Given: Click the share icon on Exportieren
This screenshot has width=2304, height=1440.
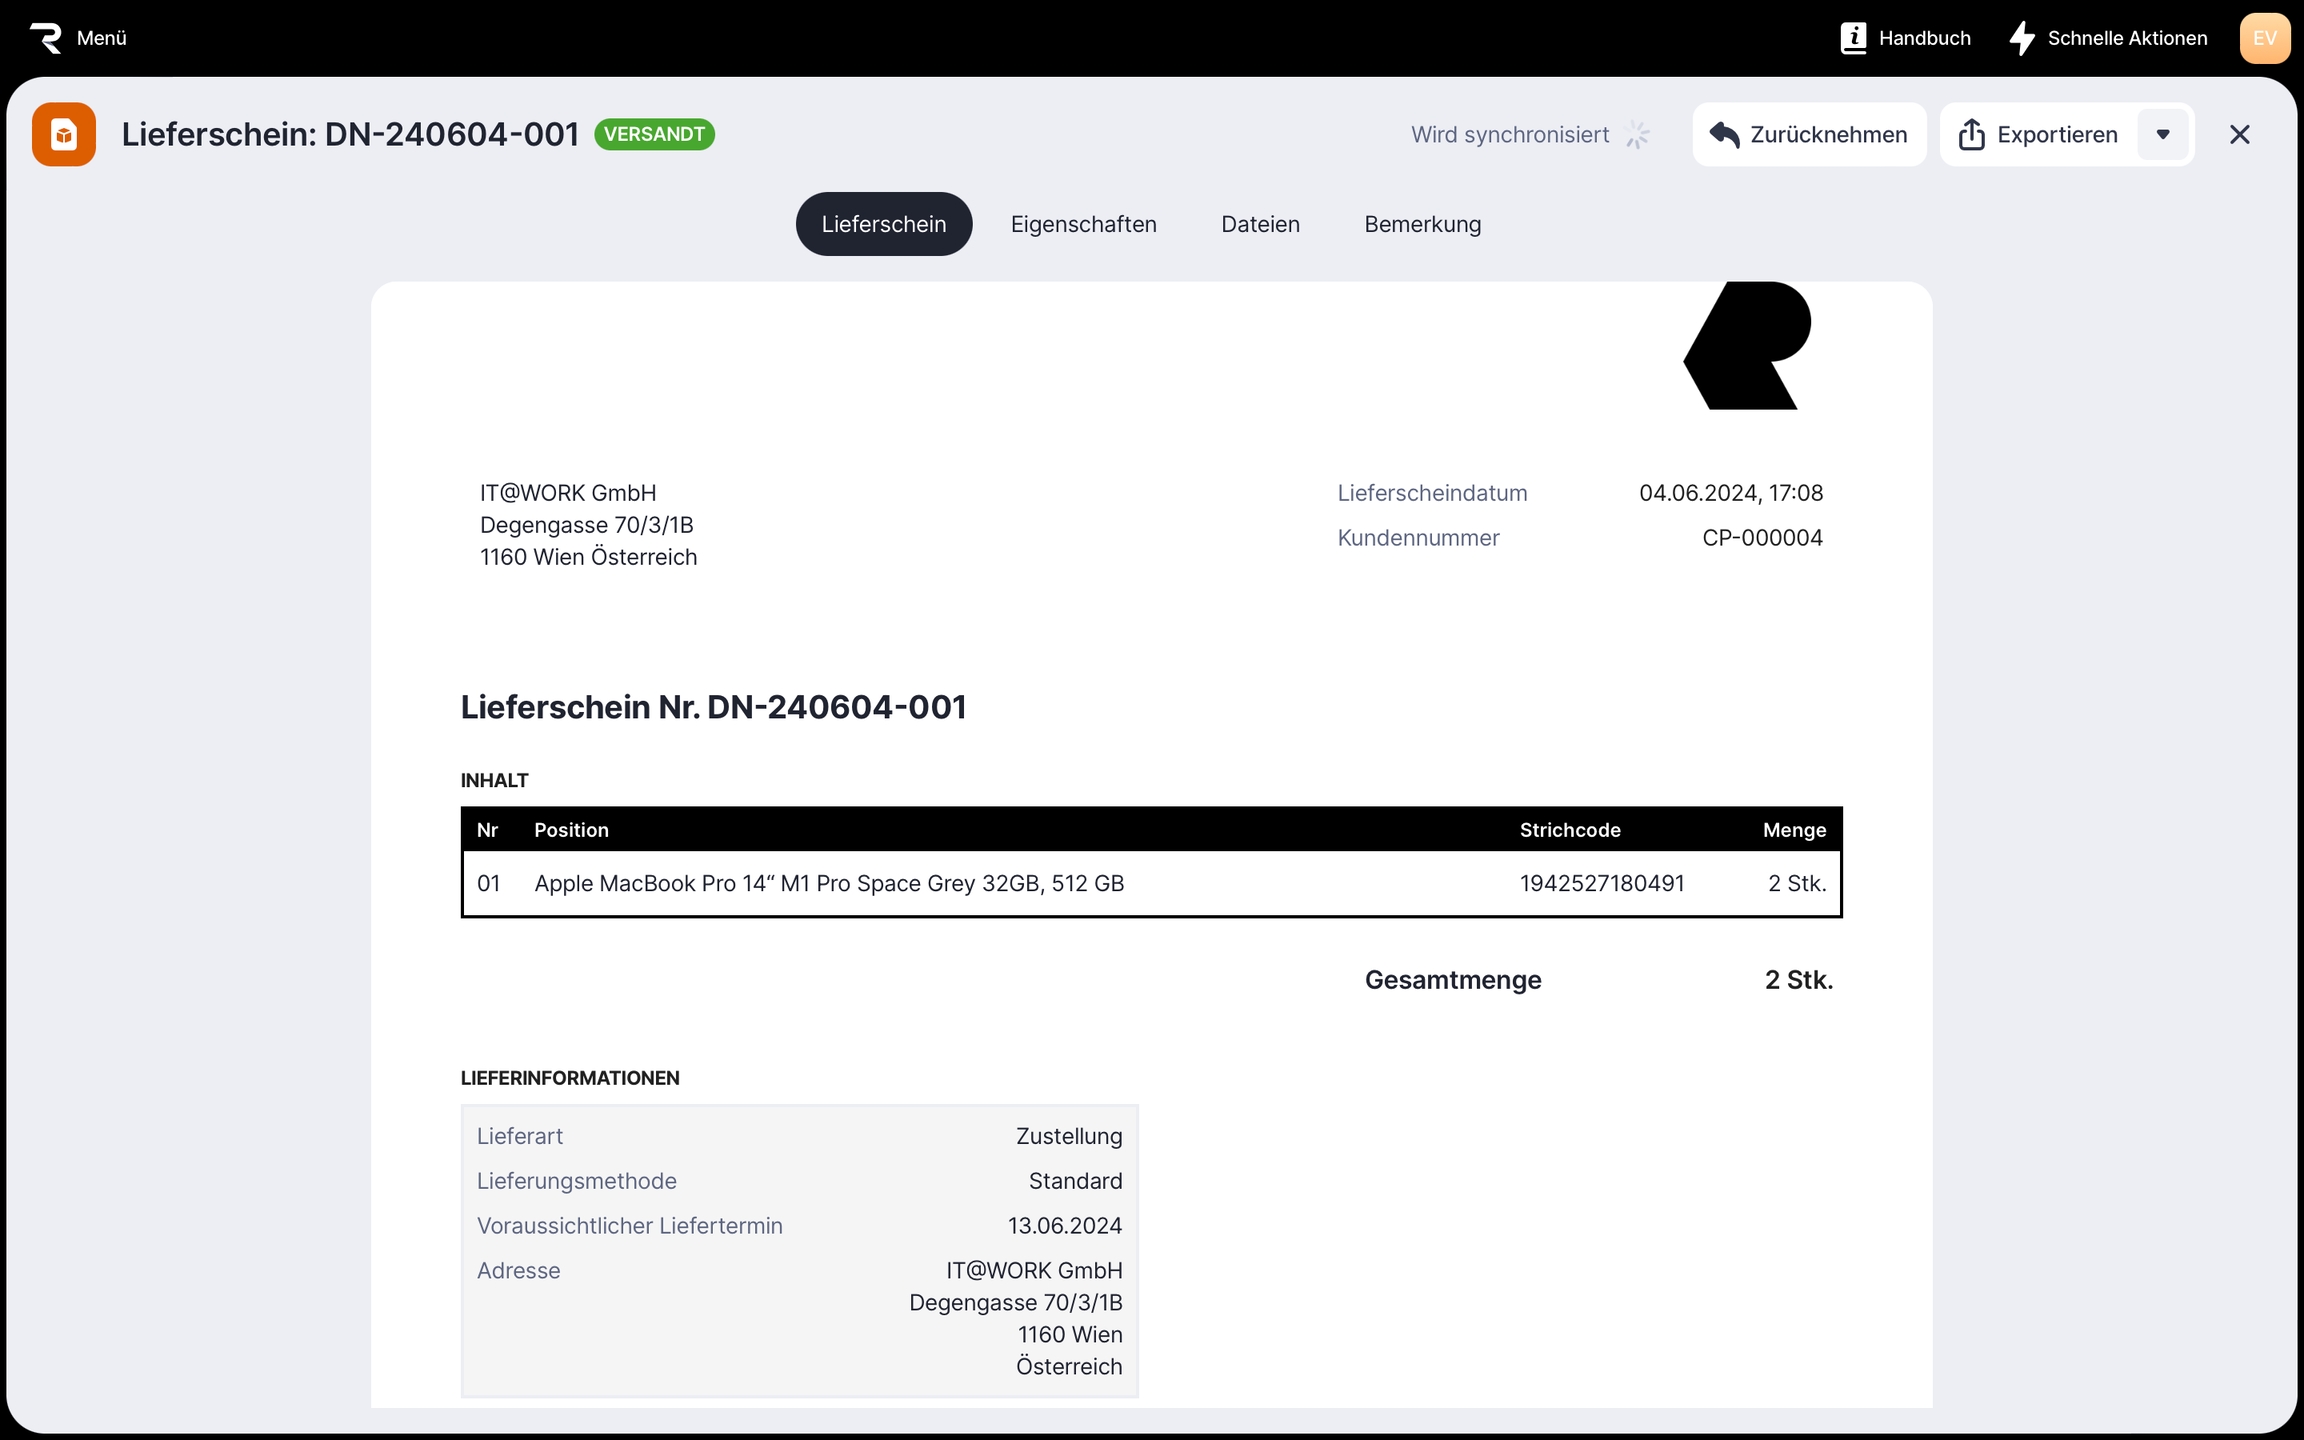Looking at the screenshot, I should tap(1971, 135).
